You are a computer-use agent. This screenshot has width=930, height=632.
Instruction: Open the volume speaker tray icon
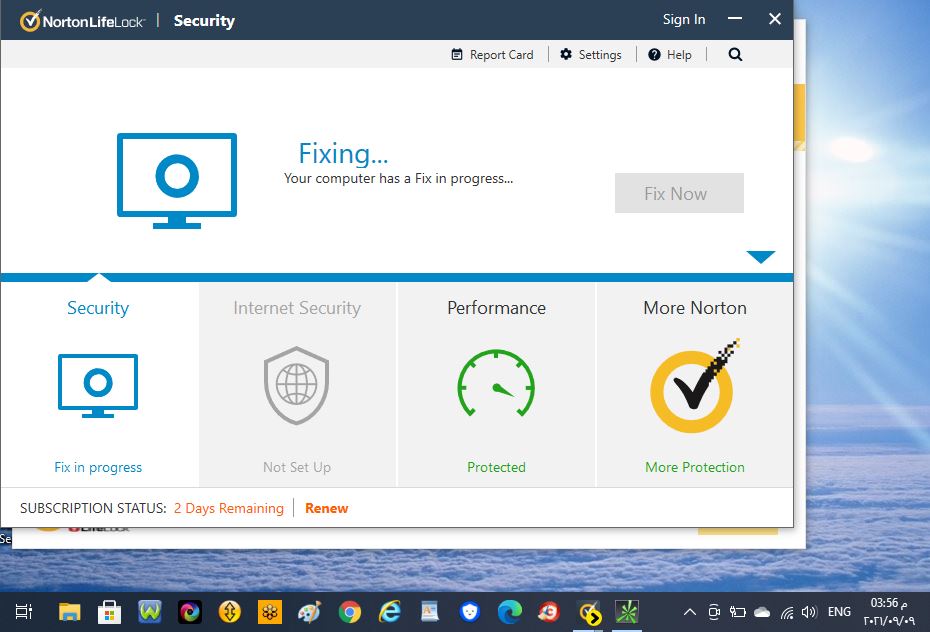(809, 612)
